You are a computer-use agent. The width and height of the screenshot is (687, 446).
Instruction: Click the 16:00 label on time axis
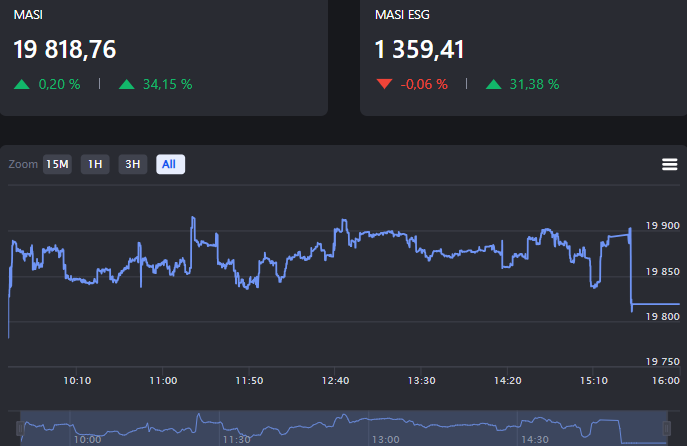point(665,381)
